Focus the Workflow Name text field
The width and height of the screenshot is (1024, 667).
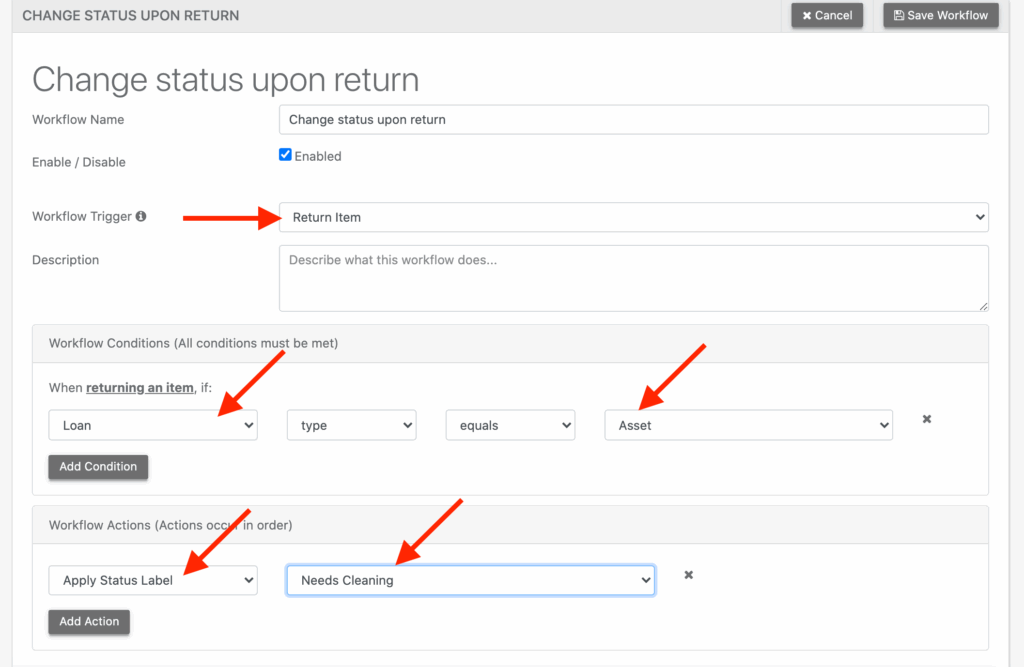633,119
